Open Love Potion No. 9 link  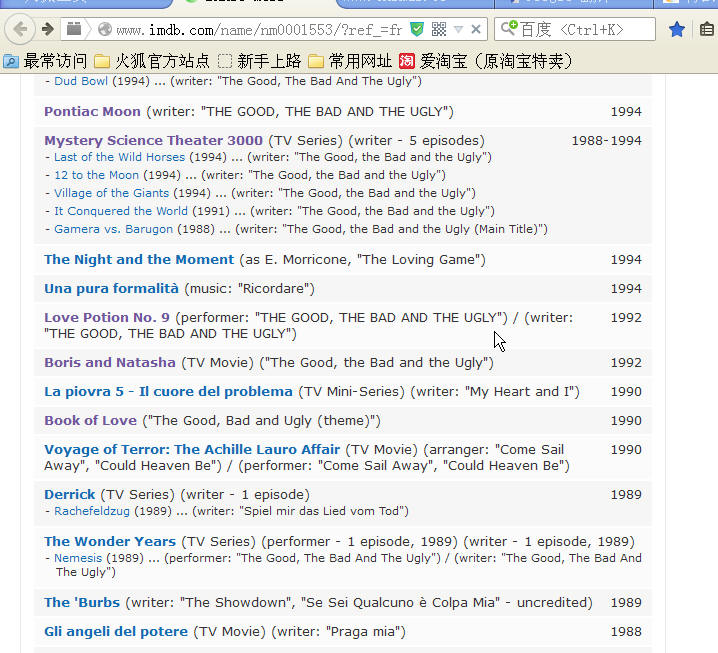pyautogui.click(x=107, y=317)
